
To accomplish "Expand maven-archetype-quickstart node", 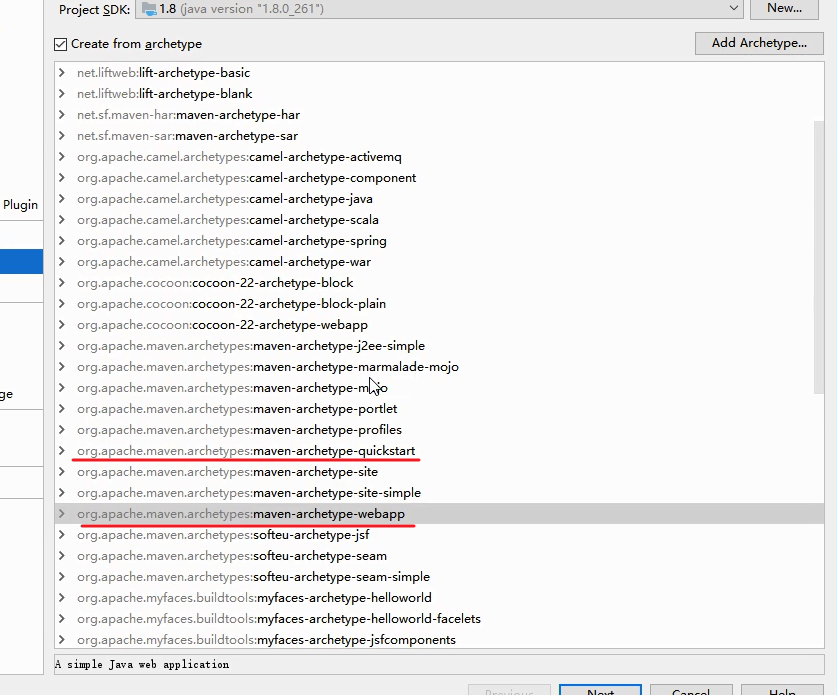I will [x=62, y=451].
